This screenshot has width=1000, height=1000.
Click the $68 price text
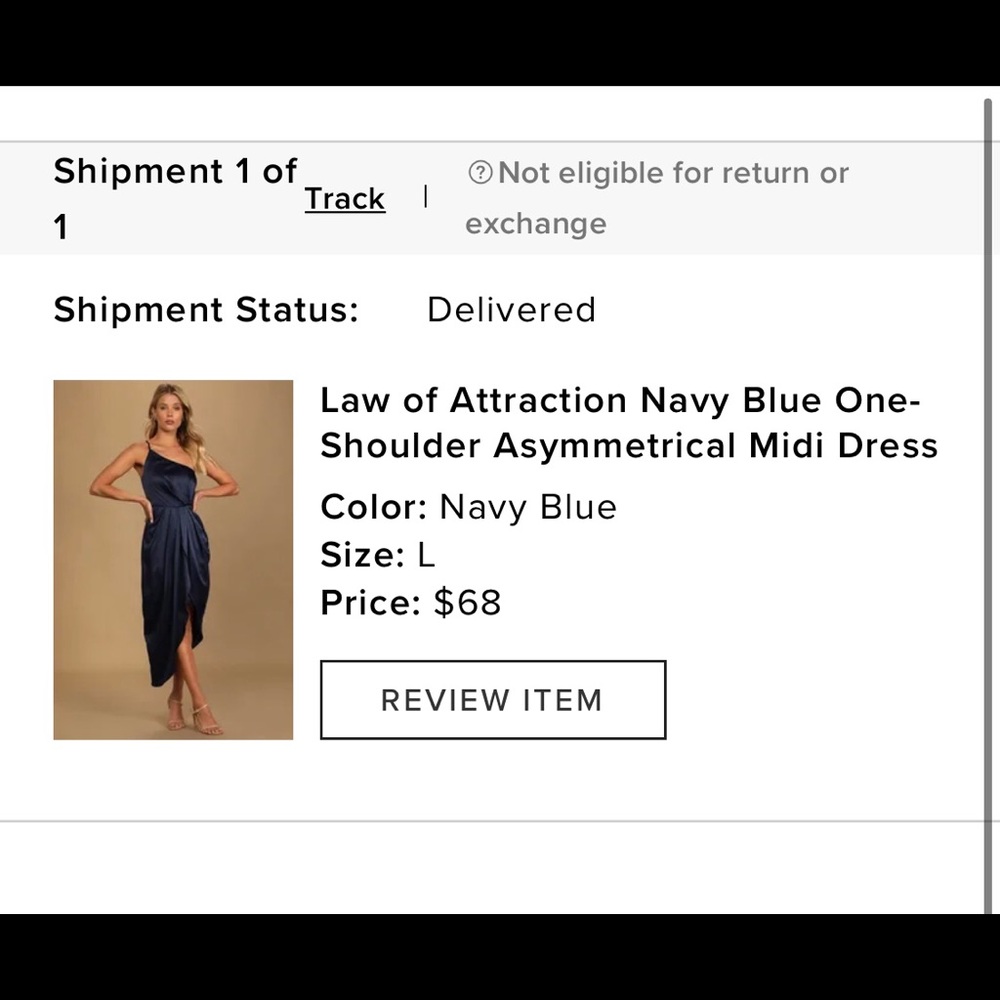click(466, 603)
